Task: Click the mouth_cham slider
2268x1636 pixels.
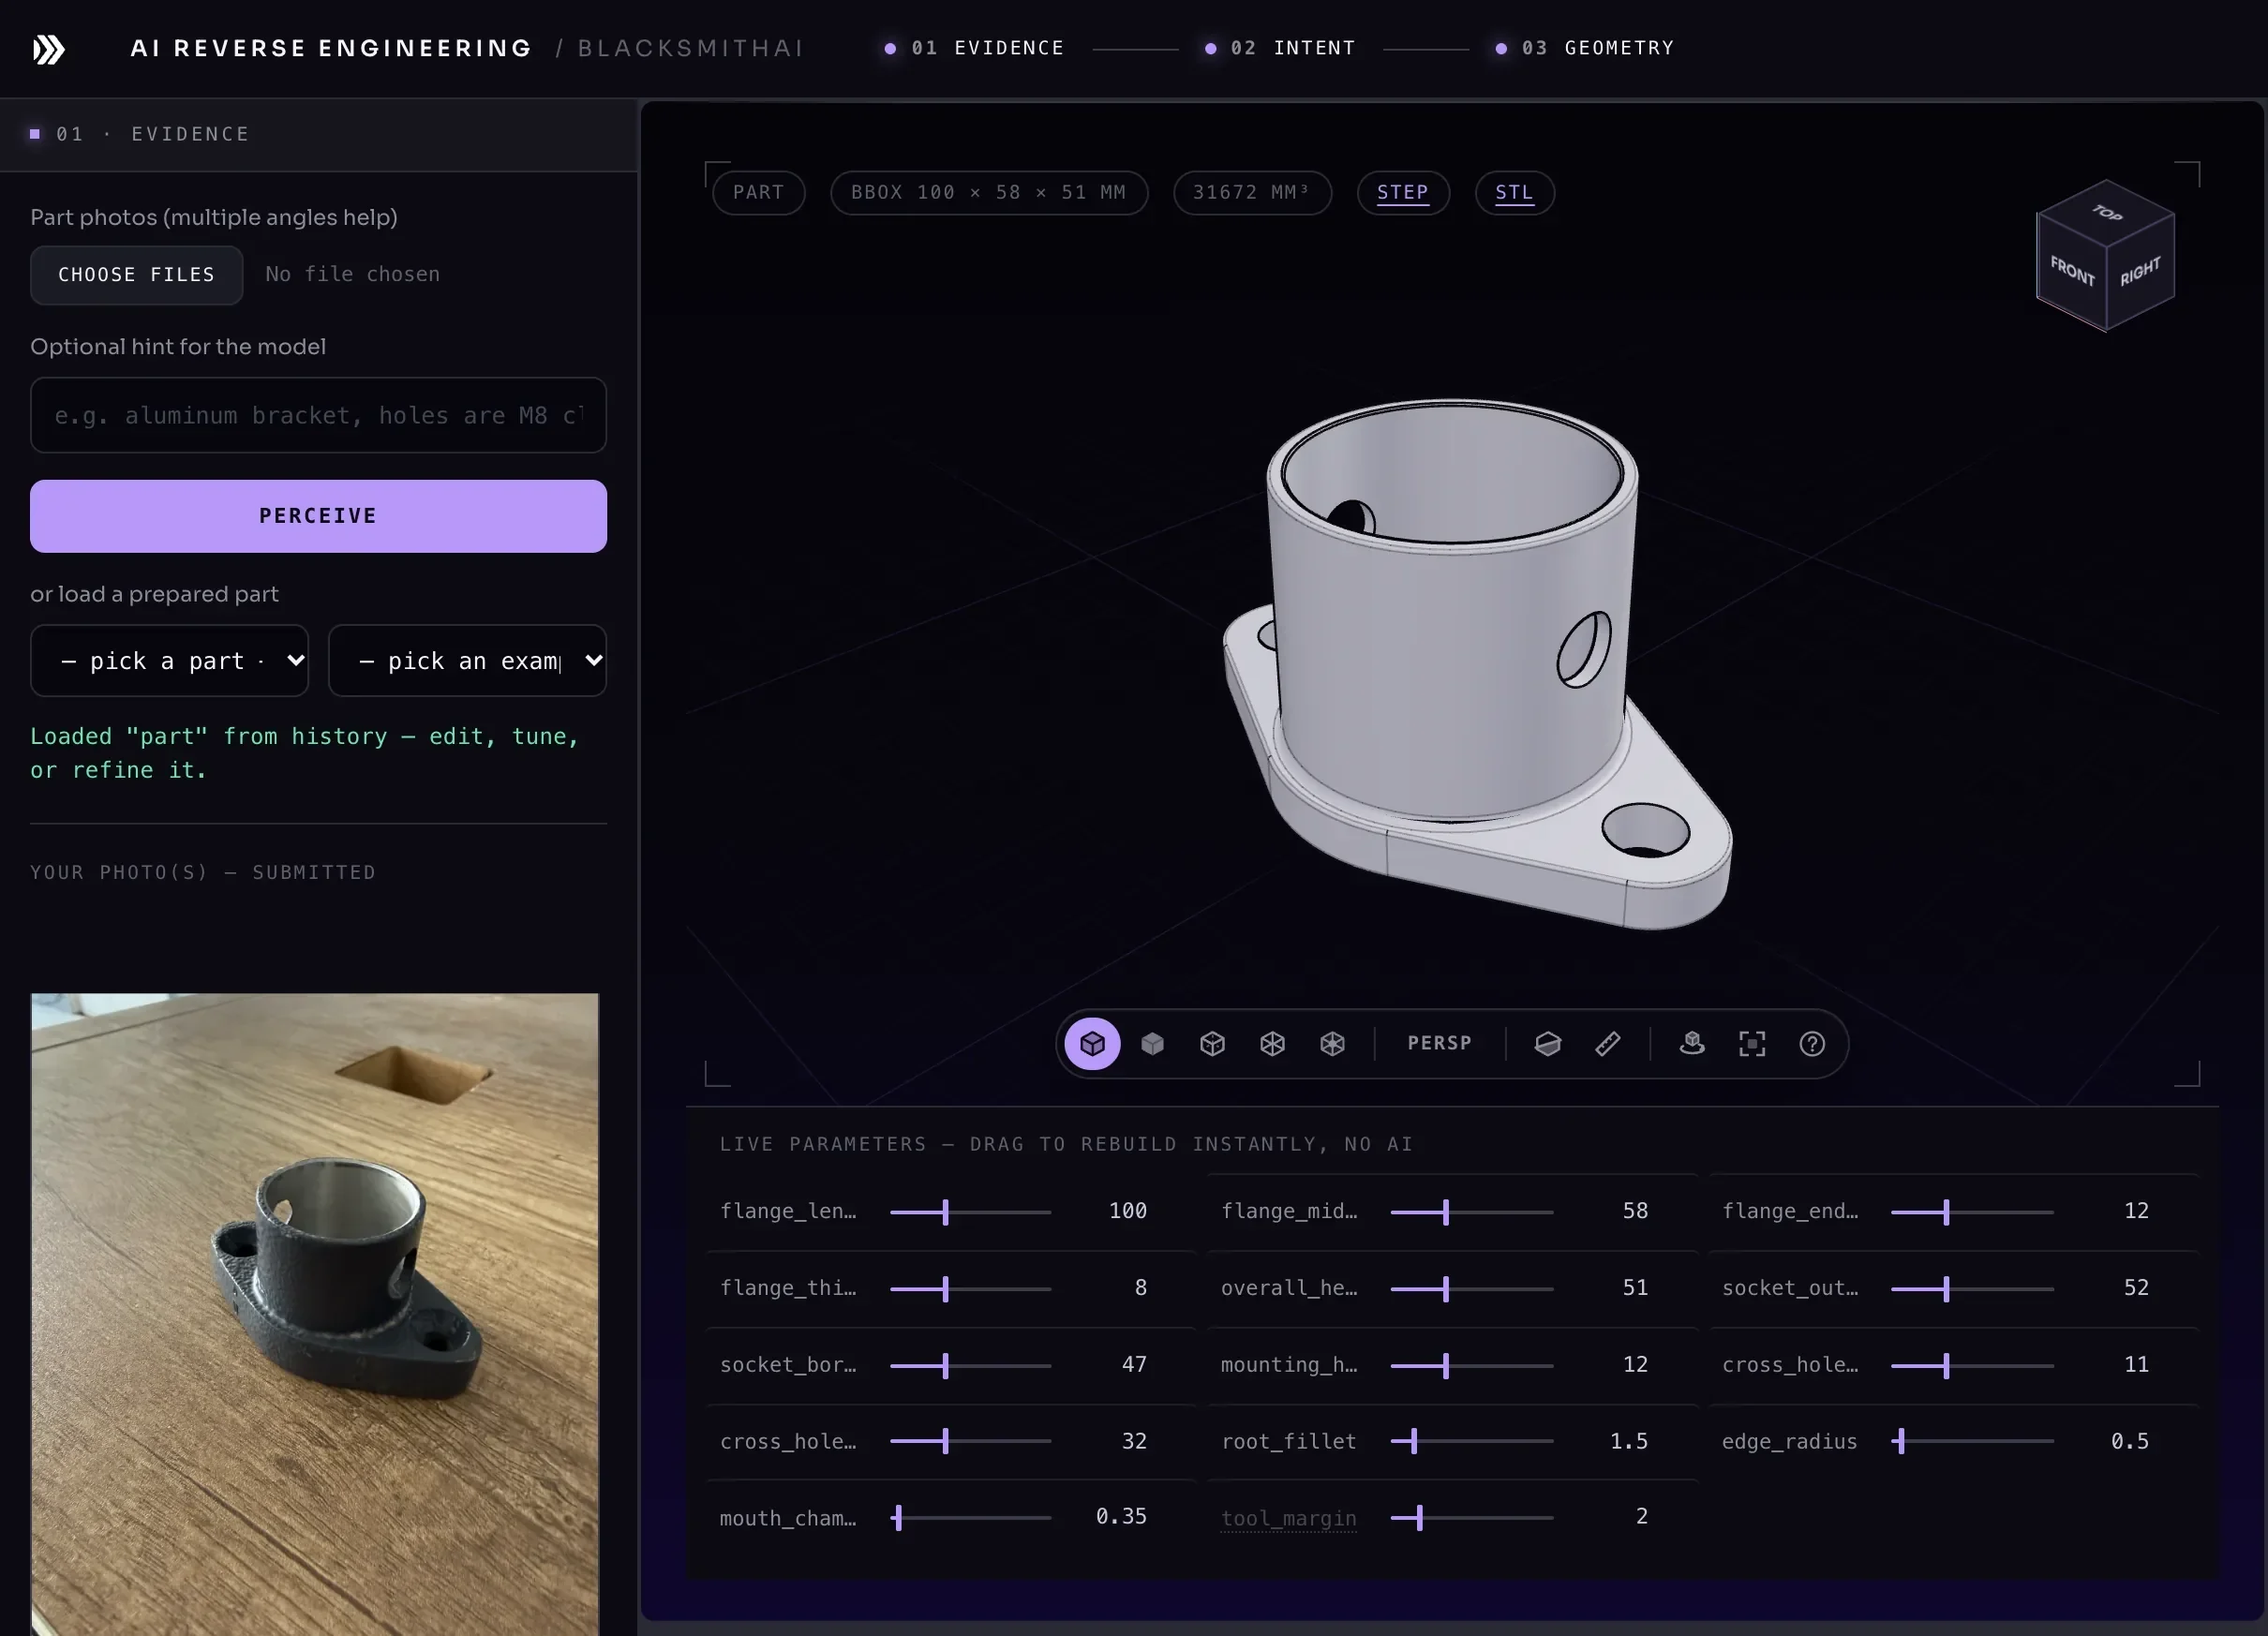Action: pyautogui.click(x=970, y=1517)
